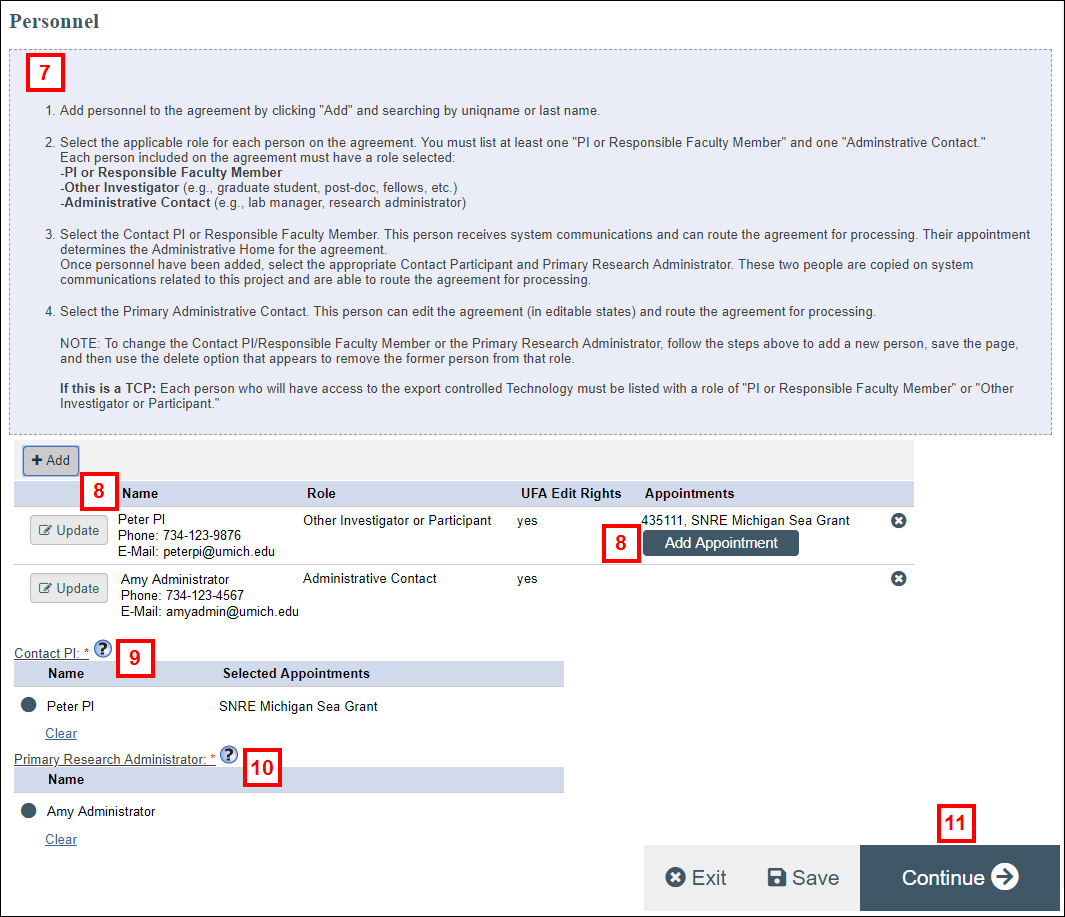This screenshot has height=917, width=1065.
Task: Click the 435111, SNRE Michigan Sea Grant appointment
Action: click(745, 520)
